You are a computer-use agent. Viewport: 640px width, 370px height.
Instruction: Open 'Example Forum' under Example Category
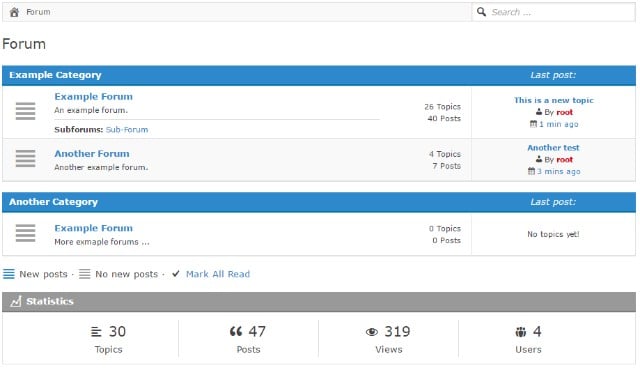93,97
